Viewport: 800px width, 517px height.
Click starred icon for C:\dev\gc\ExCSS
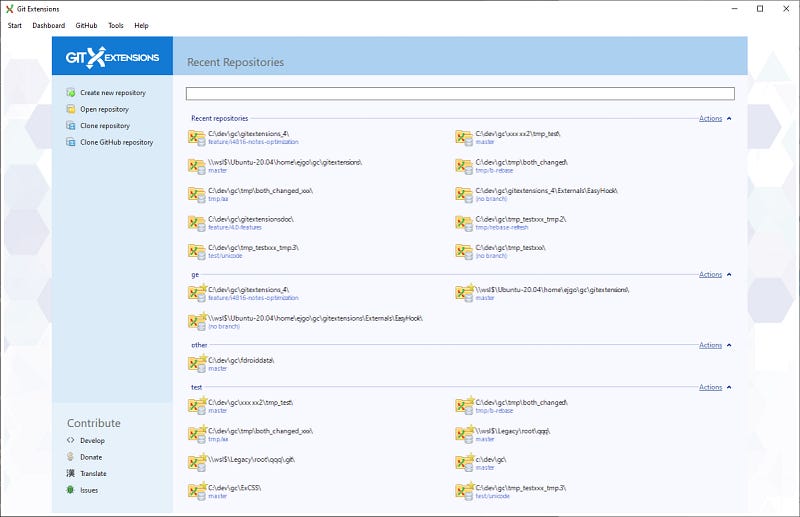coord(197,491)
